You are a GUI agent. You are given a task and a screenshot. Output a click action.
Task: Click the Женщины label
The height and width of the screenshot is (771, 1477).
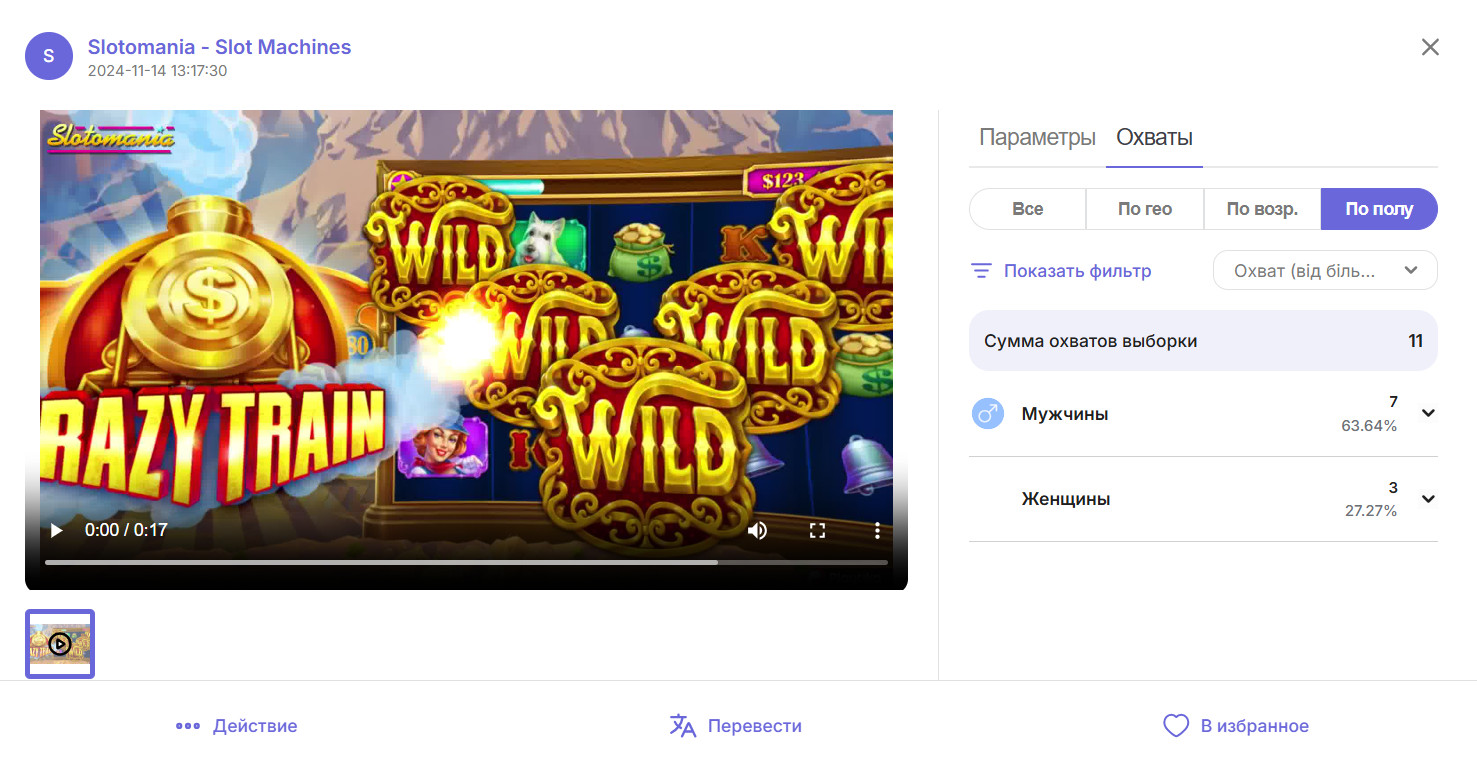coord(1066,499)
